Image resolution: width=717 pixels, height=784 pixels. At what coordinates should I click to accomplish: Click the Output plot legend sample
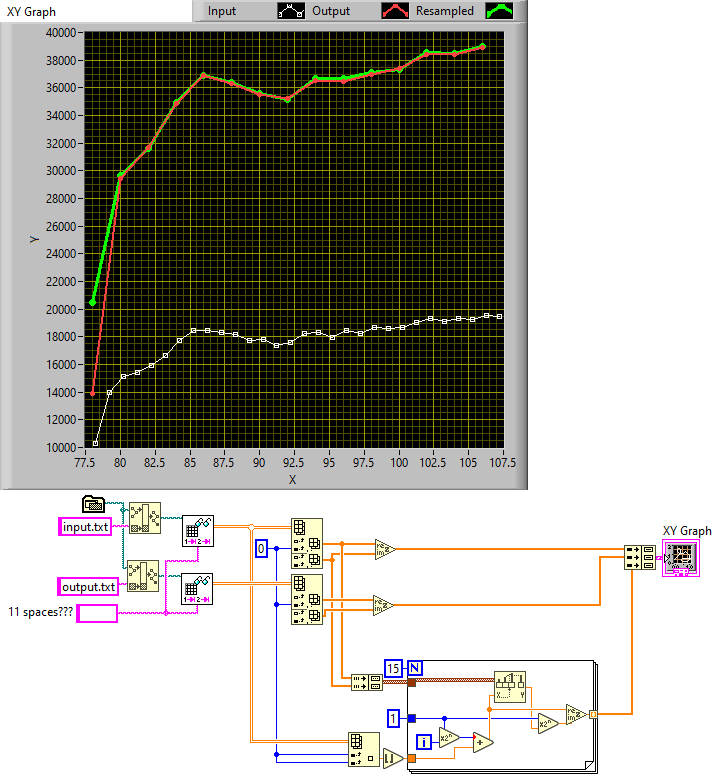[396, 11]
